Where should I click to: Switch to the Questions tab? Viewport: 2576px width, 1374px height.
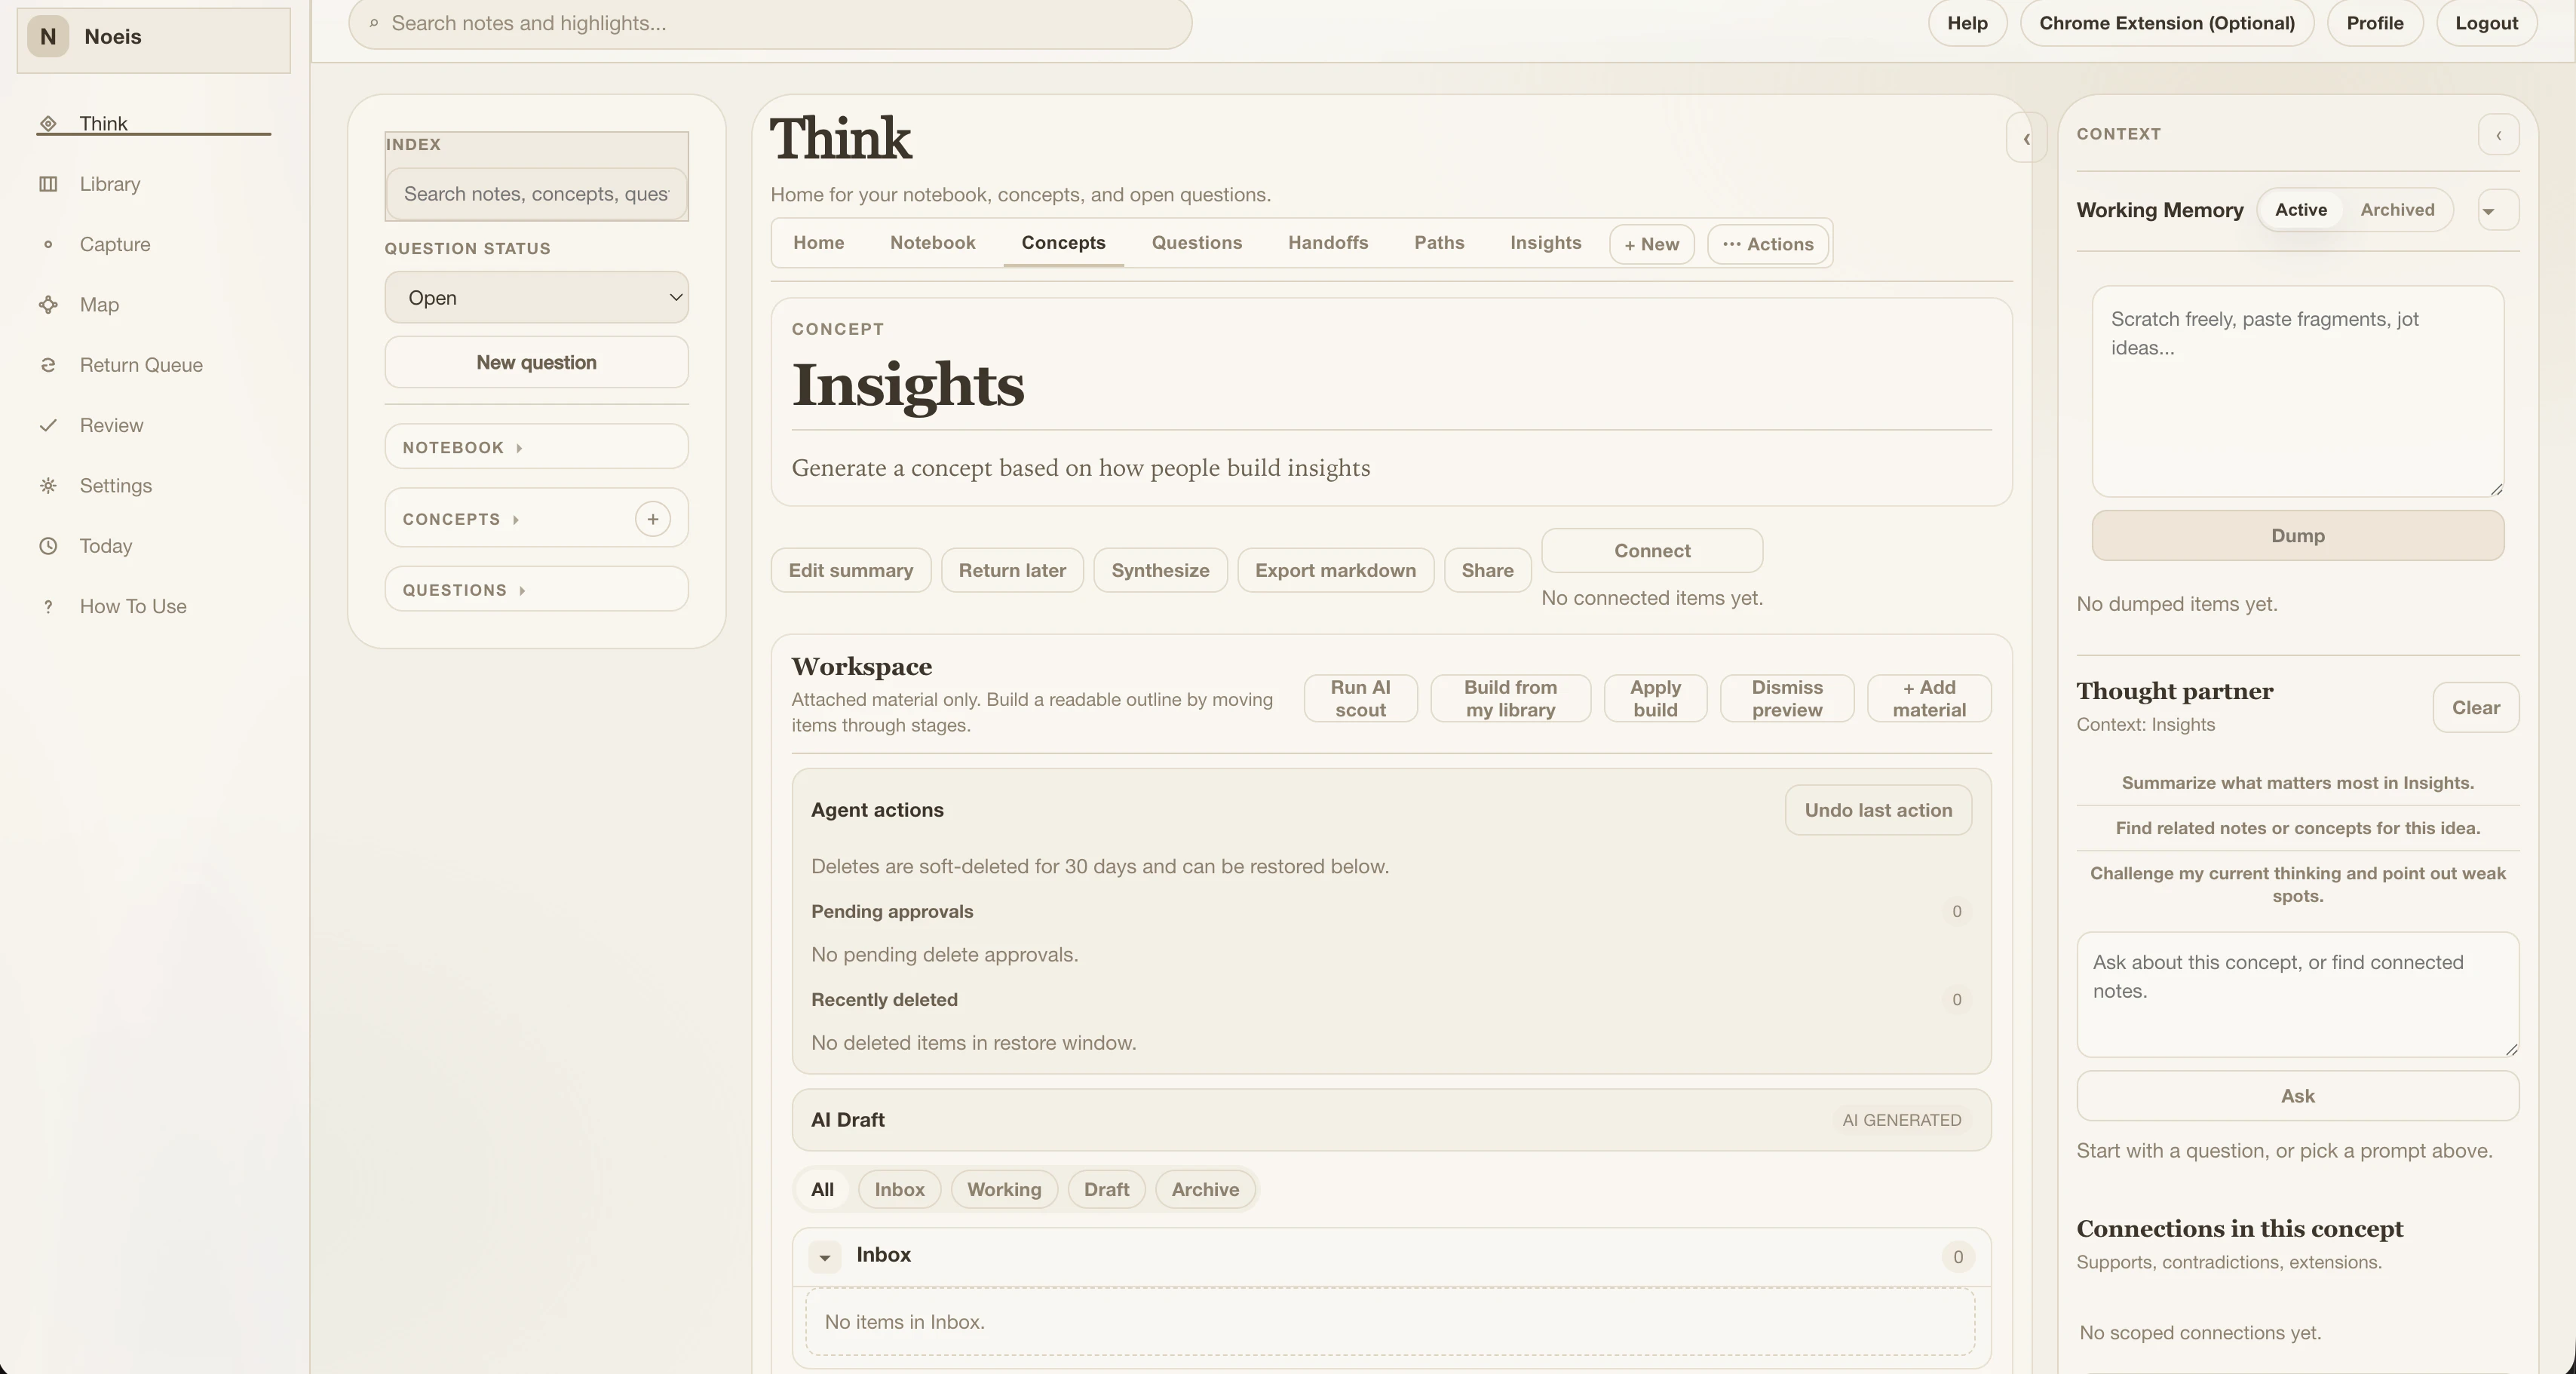(1196, 243)
